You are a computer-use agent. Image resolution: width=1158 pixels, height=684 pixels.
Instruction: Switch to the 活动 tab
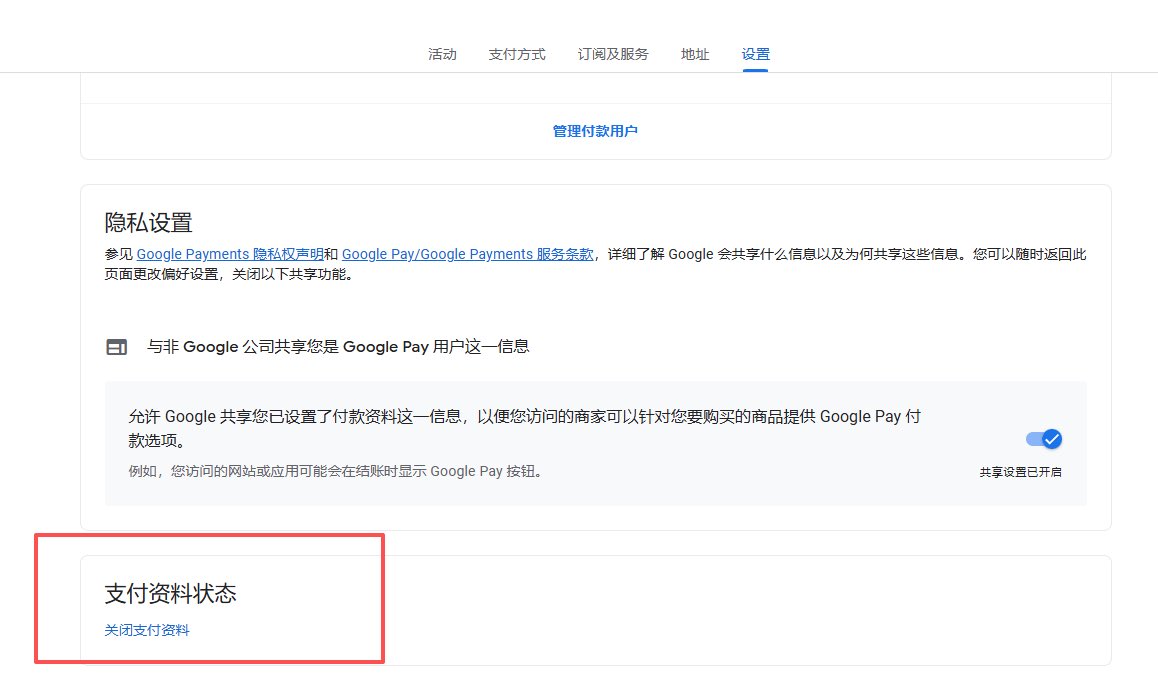coord(442,54)
